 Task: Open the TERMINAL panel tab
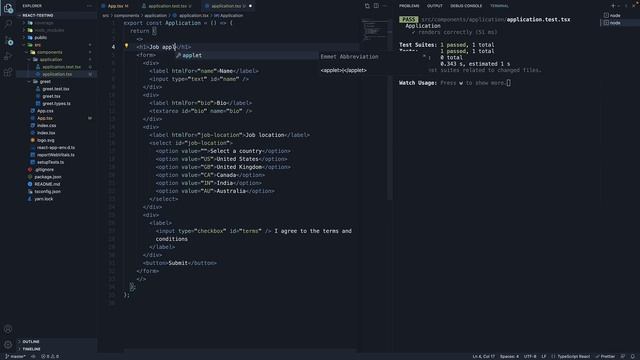point(499,6)
